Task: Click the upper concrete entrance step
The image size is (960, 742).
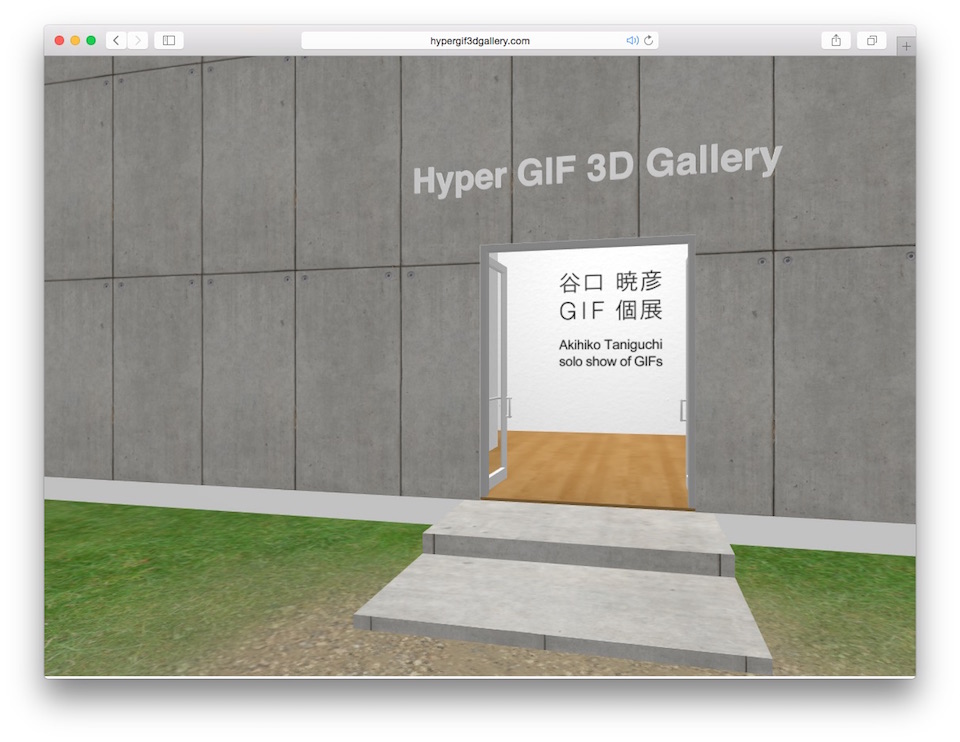Action: tap(578, 529)
